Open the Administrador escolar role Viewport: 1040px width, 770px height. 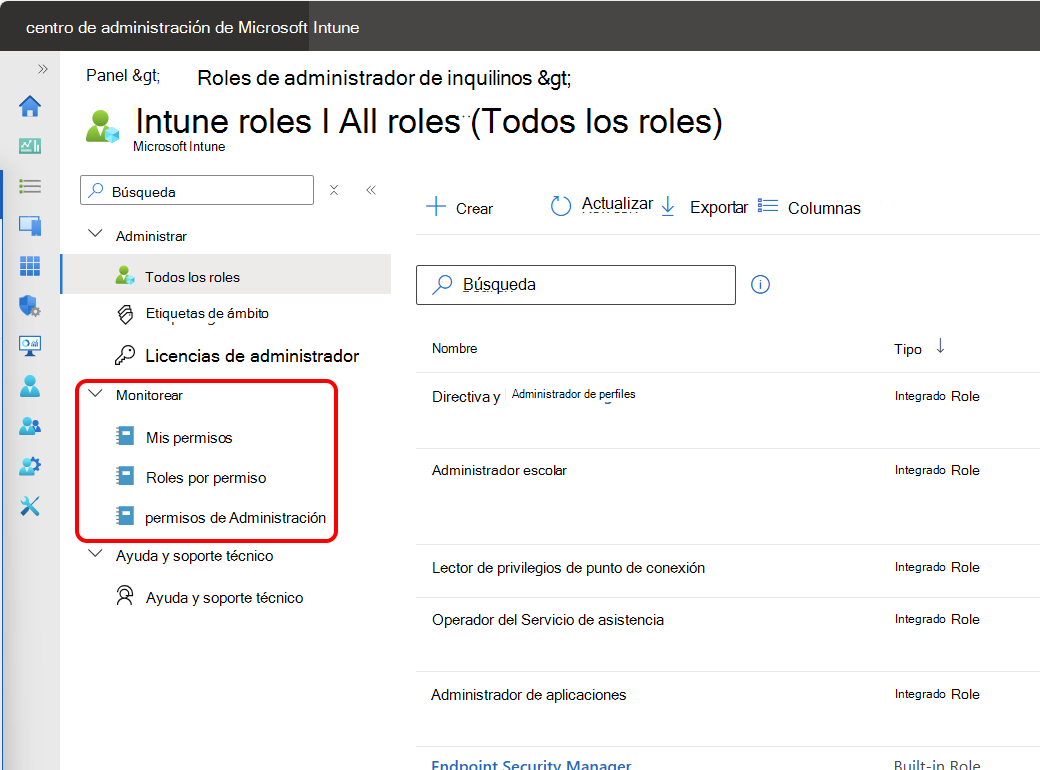499,470
